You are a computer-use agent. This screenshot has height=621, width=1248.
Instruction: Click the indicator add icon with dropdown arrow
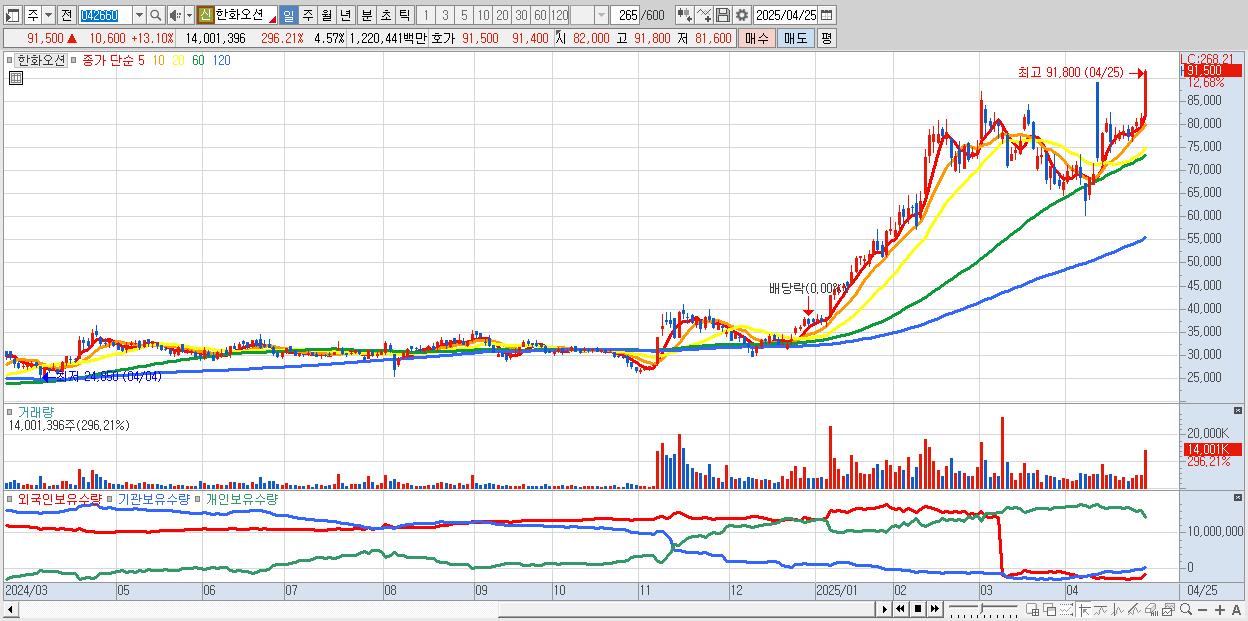click(685, 15)
